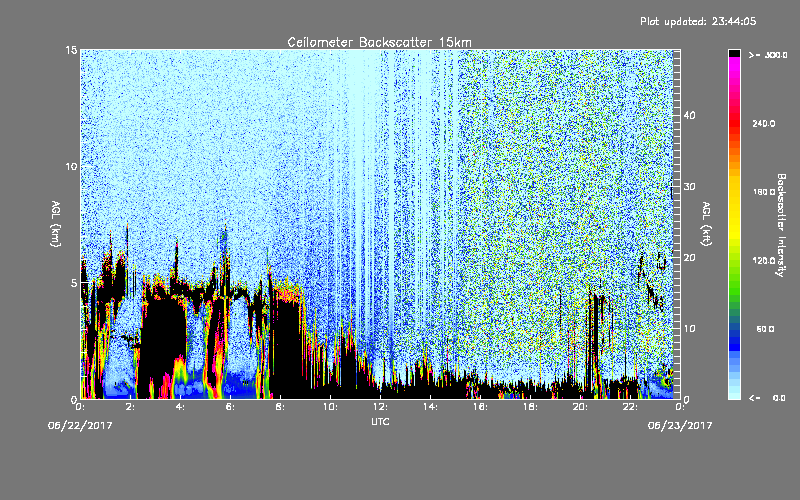
Task: Click the 5 km tick label on the left axis
Action: (x=74, y=283)
